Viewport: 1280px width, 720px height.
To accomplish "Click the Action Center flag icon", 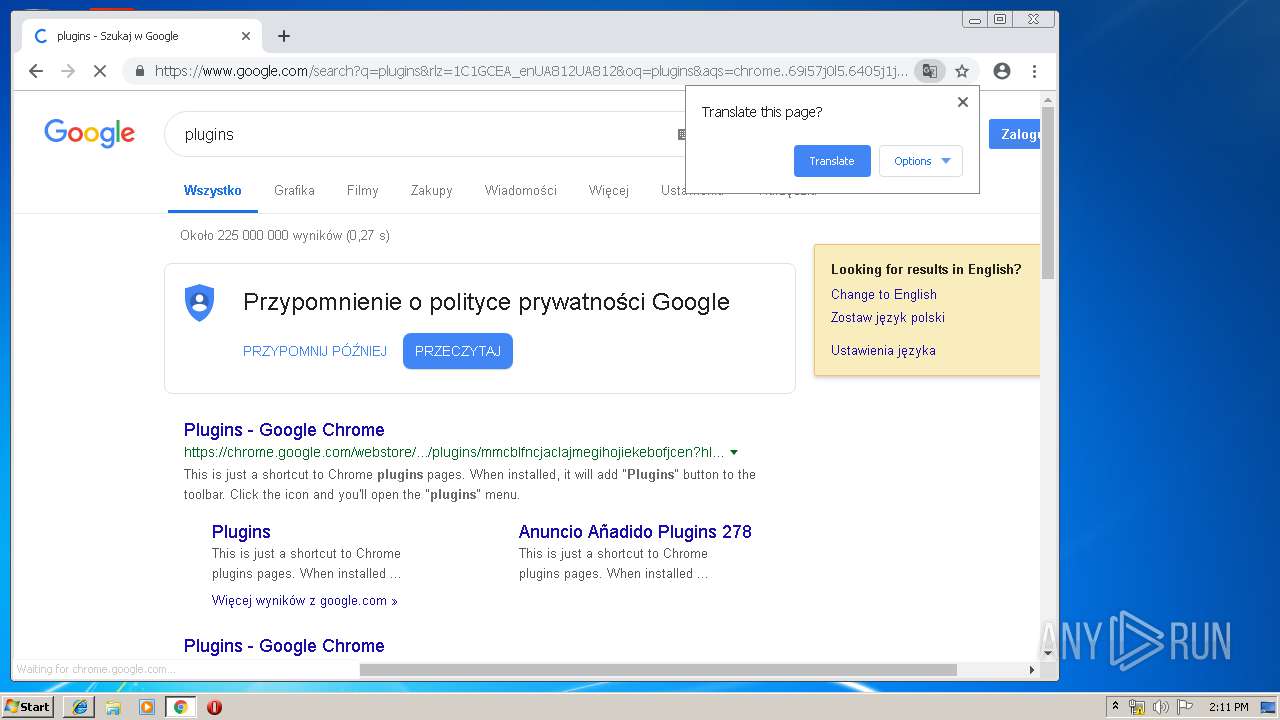I will [1185, 707].
